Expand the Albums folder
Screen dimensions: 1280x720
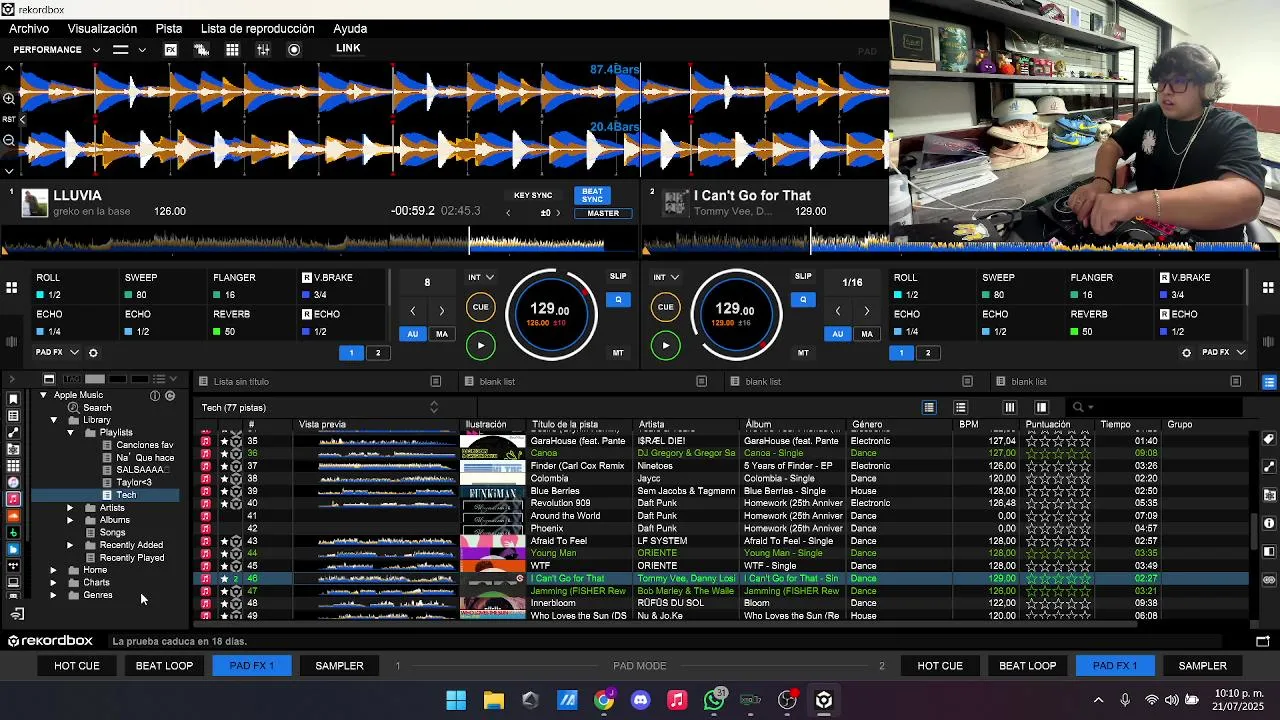[70, 520]
